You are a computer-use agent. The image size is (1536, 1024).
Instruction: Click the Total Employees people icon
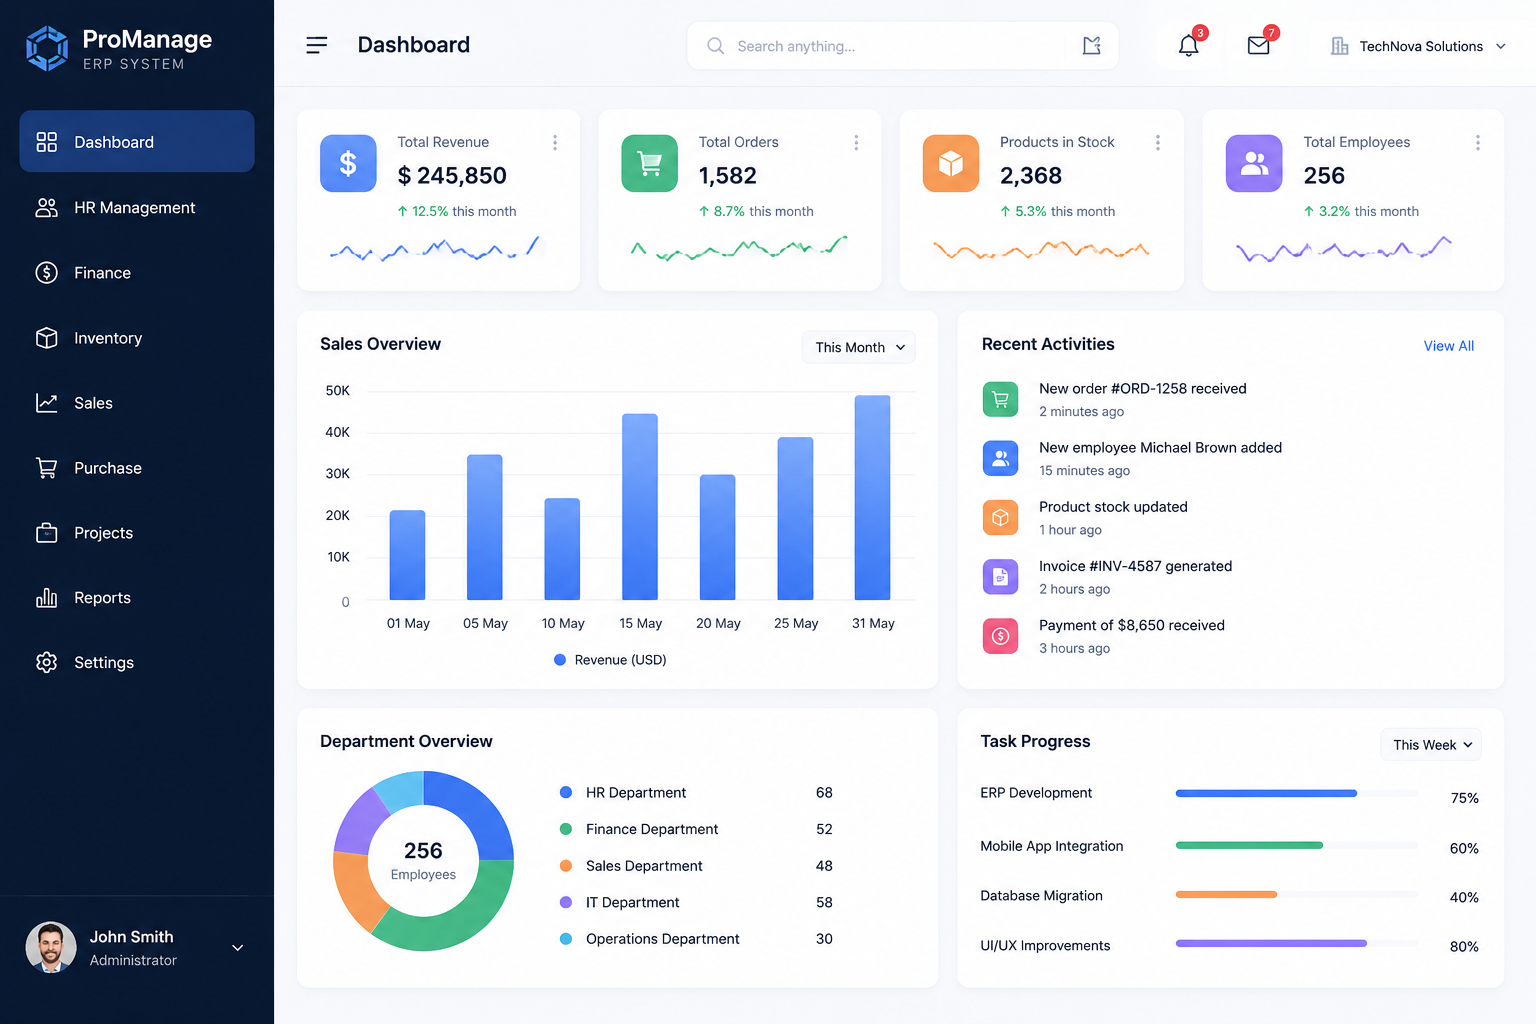pyautogui.click(x=1254, y=163)
